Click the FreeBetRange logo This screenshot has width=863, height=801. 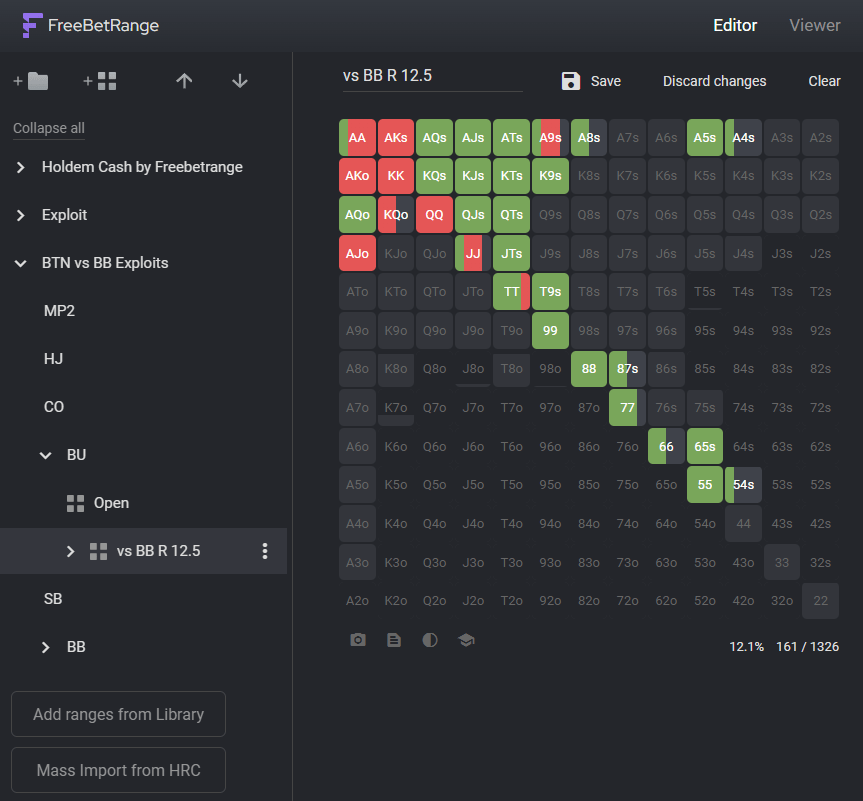(90, 25)
